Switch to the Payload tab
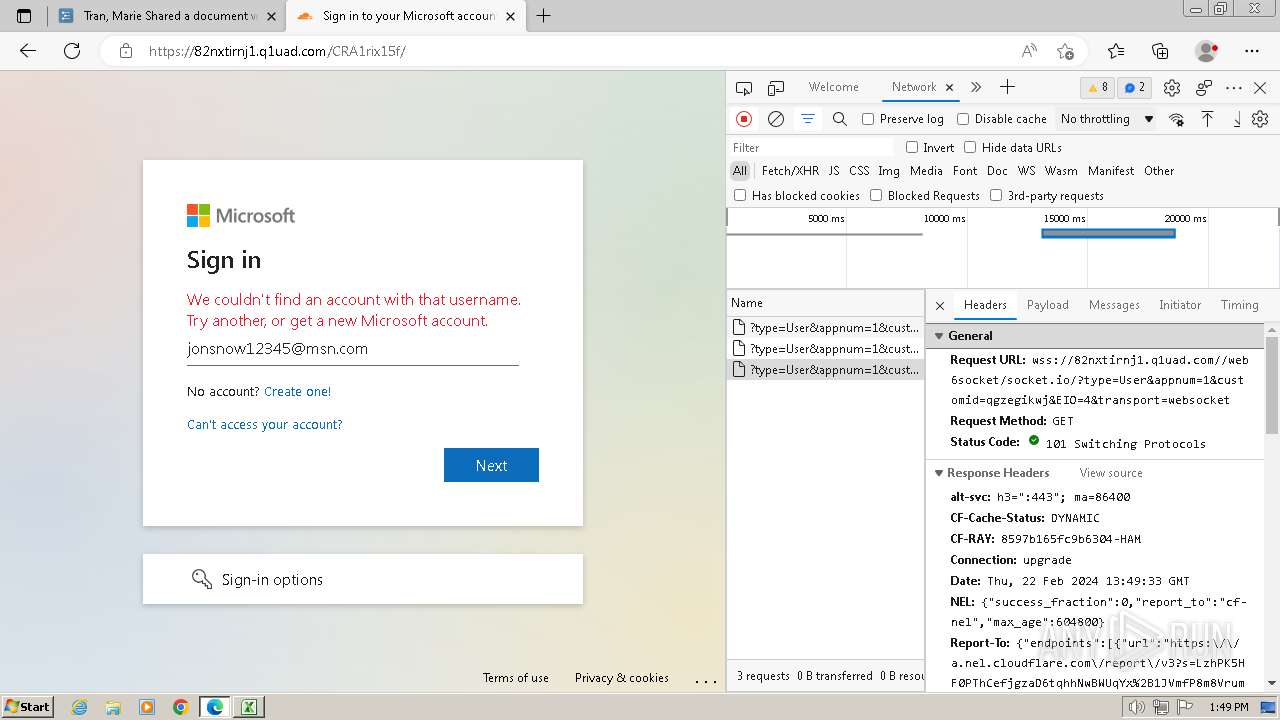Screen dimensions: 1280x720 point(1048,305)
